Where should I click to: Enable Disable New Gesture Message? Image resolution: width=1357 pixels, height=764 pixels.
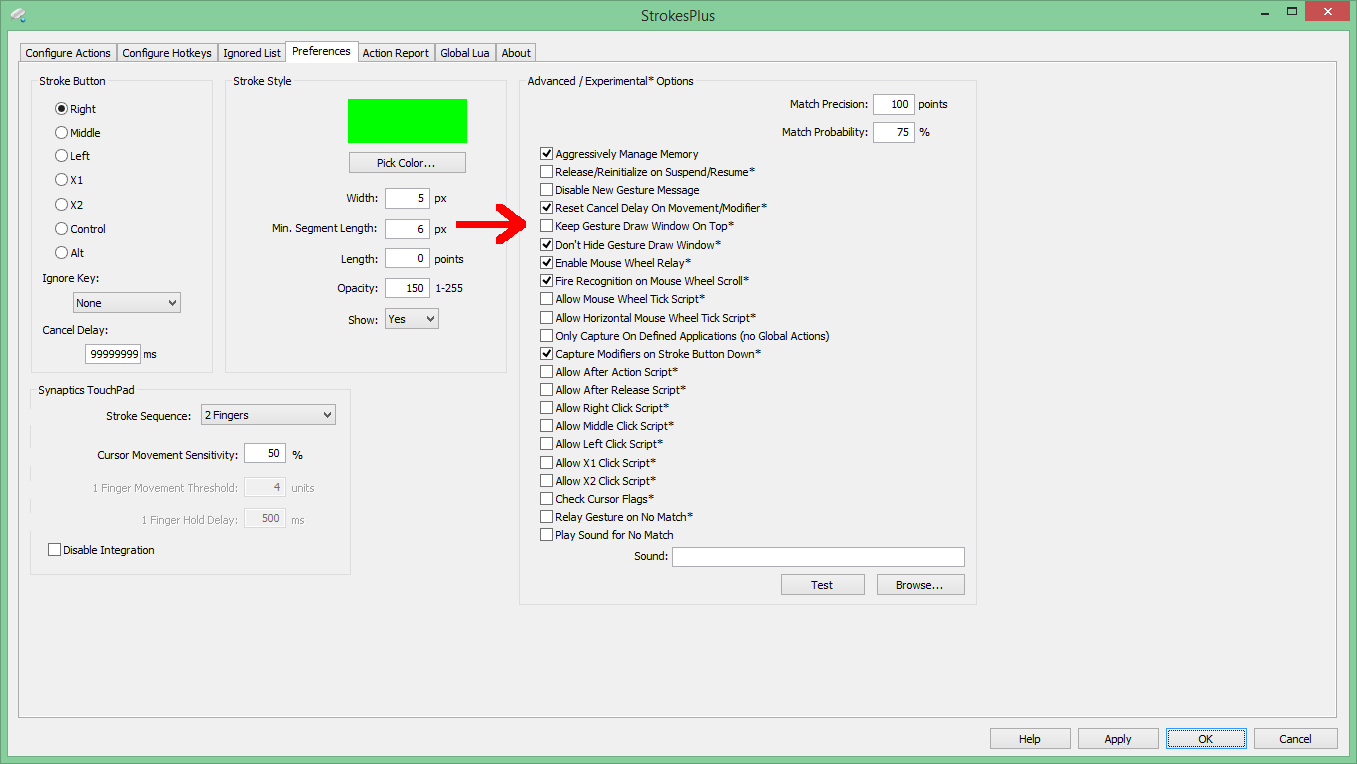(x=547, y=190)
